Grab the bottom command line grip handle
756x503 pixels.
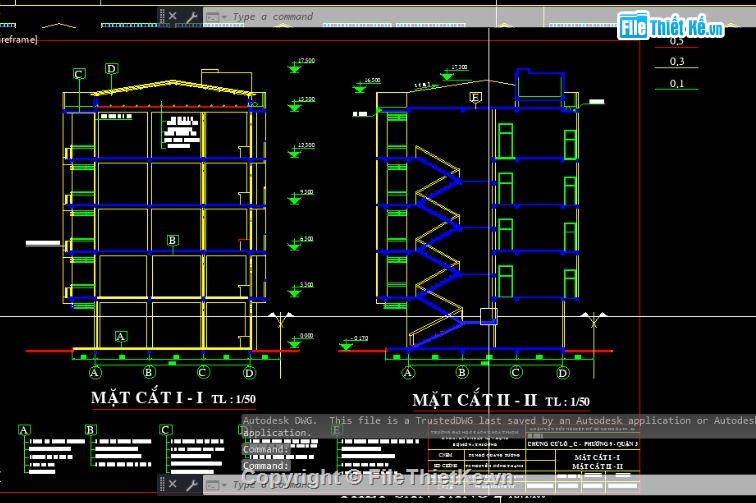tap(162, 484)
